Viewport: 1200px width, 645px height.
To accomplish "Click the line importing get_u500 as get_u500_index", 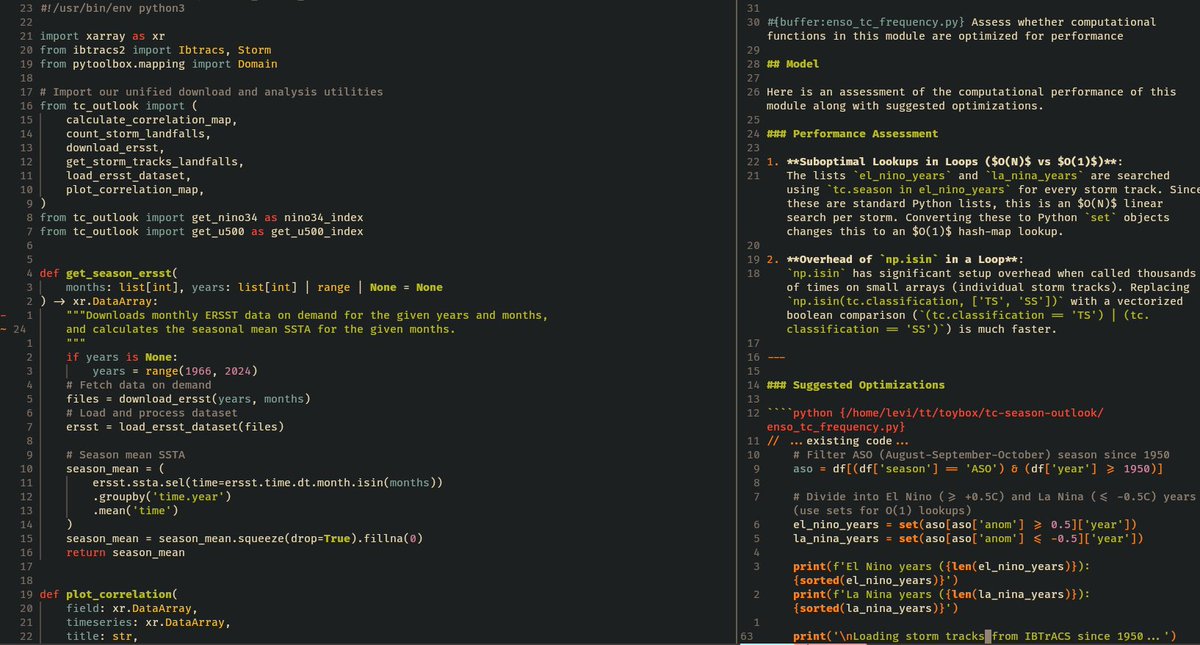I will [x=201, y=231].
